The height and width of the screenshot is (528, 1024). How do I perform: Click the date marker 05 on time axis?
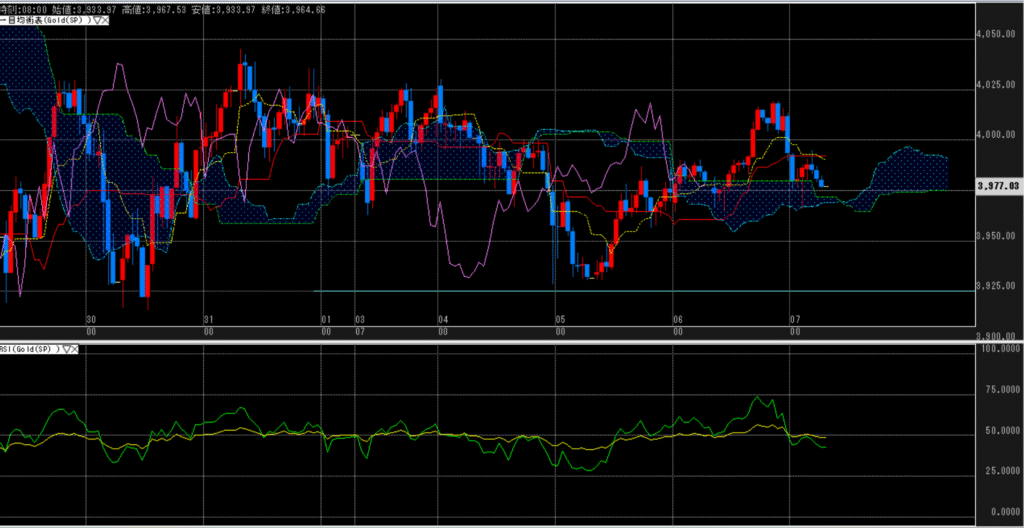[560, 320]
